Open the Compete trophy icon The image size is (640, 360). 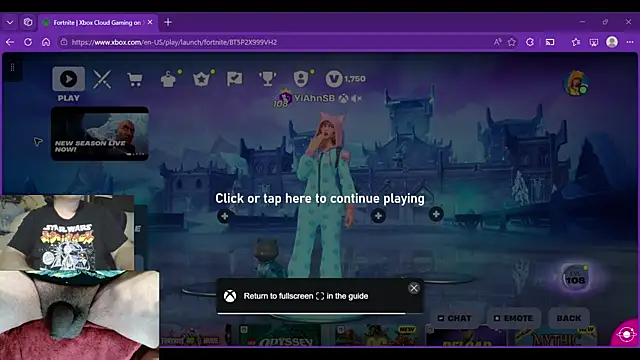[267, 79]
